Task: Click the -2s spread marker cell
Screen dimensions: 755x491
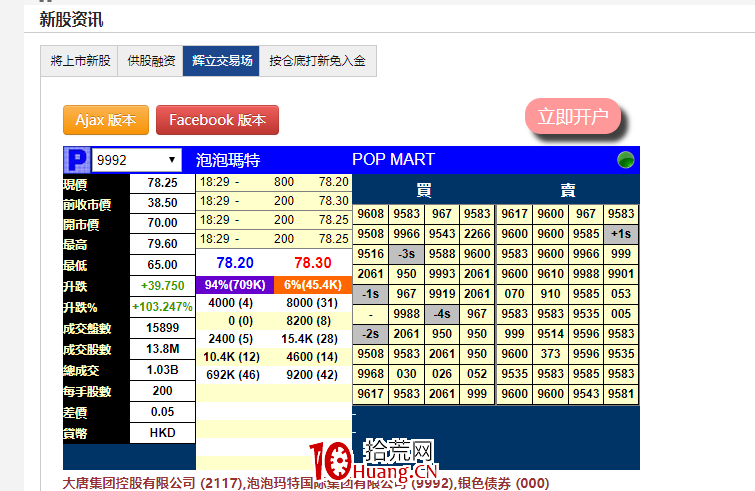Action: 370,334
